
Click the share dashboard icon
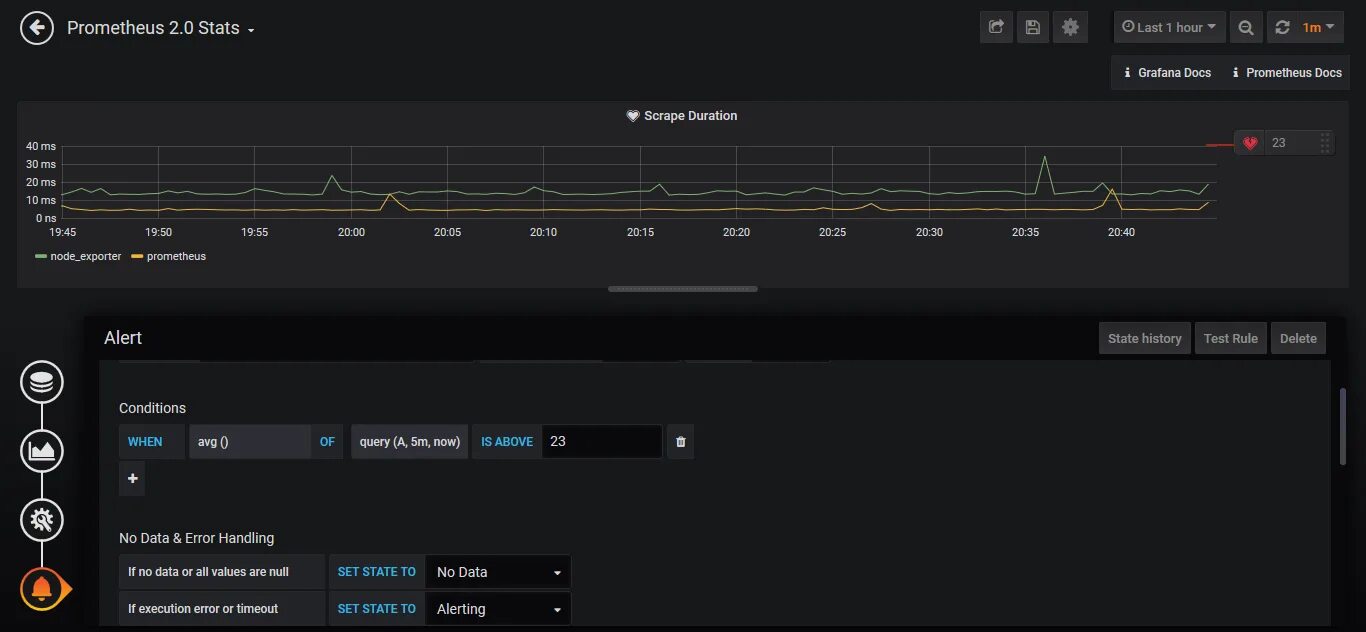(x=996, y=28)
